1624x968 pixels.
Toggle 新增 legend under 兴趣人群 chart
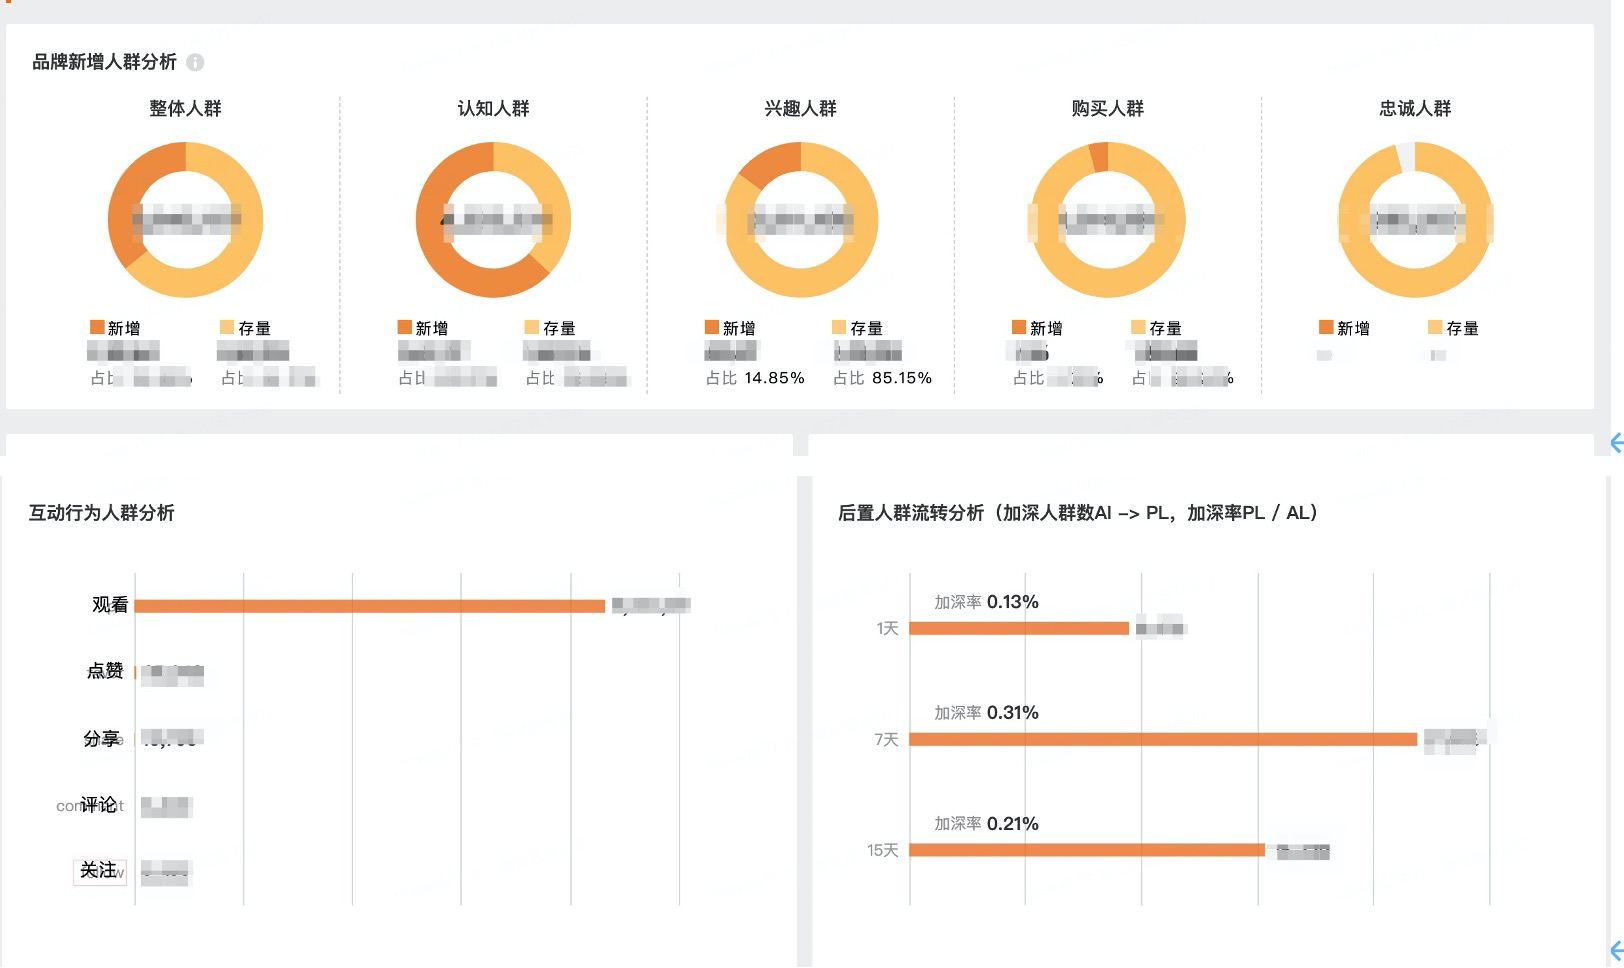click(x=730, y=328)
